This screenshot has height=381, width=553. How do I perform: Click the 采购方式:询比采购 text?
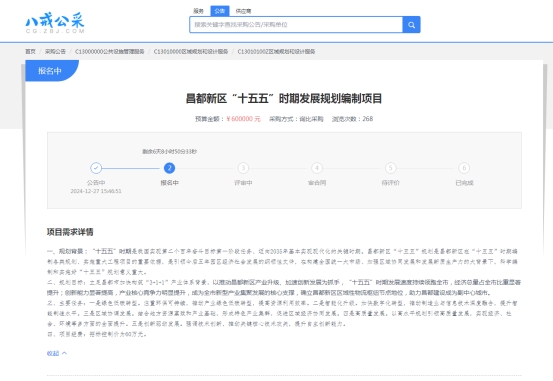pos(296,119)
